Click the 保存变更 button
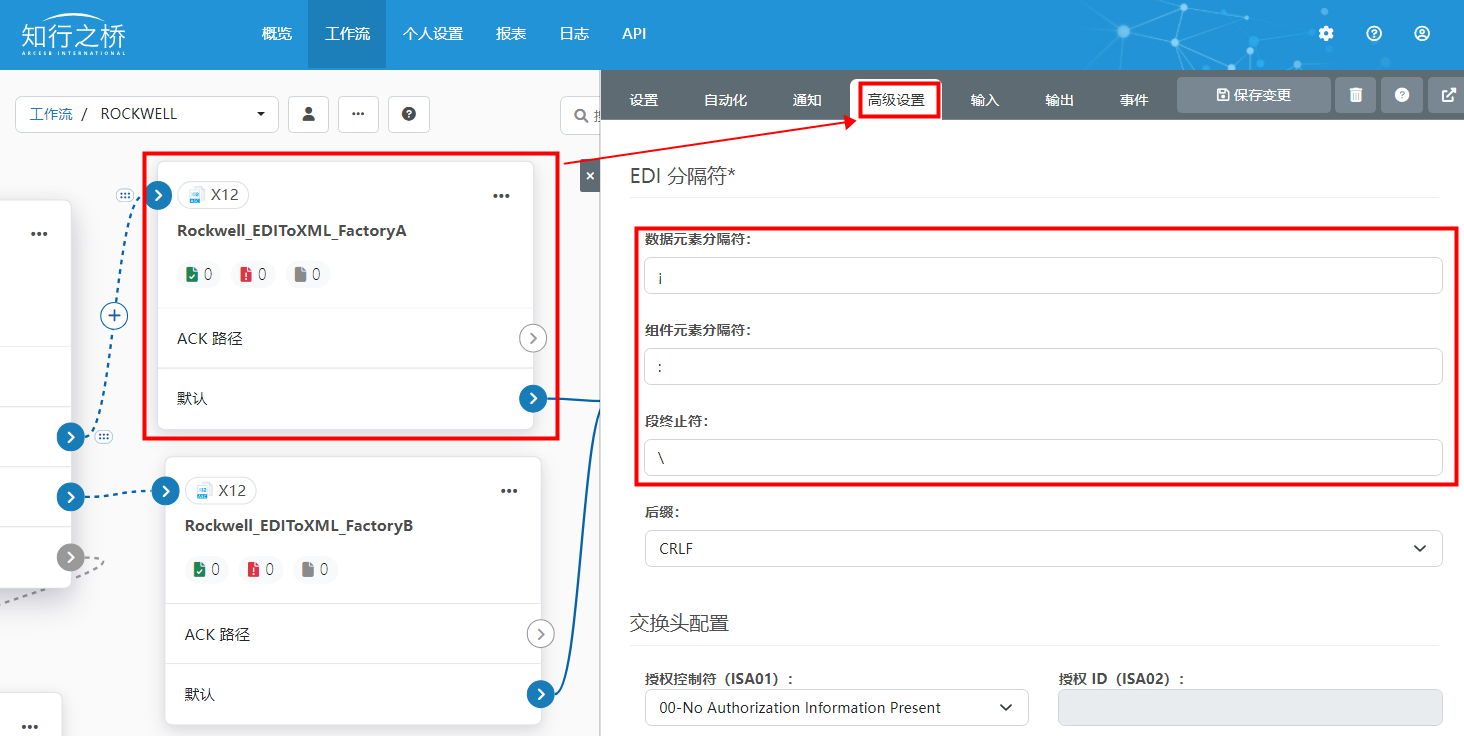Viewport: 1464px width, 736px height. (x=1253, y=95)
